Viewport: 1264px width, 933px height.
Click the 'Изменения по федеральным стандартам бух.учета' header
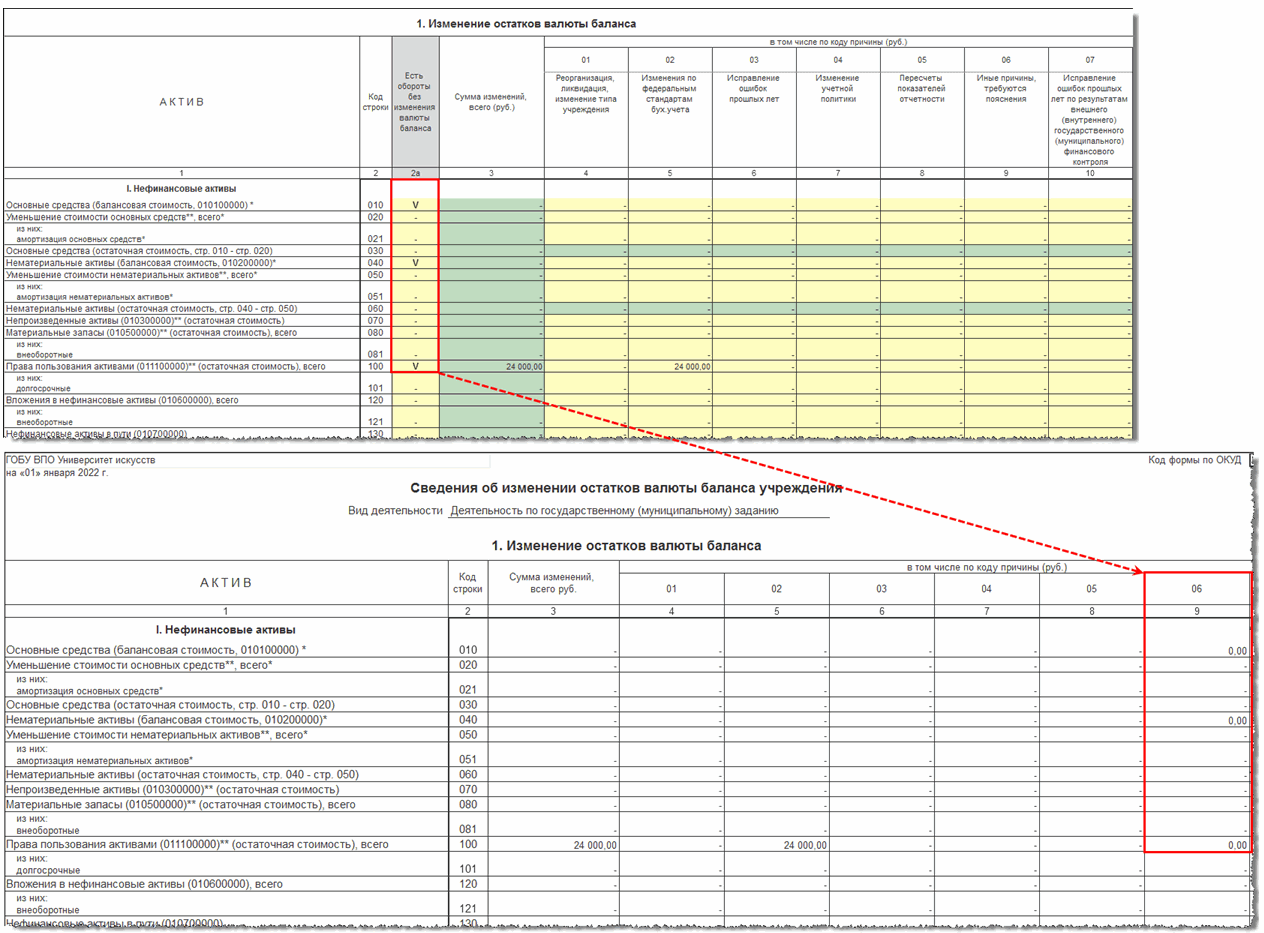coord(670,95)
